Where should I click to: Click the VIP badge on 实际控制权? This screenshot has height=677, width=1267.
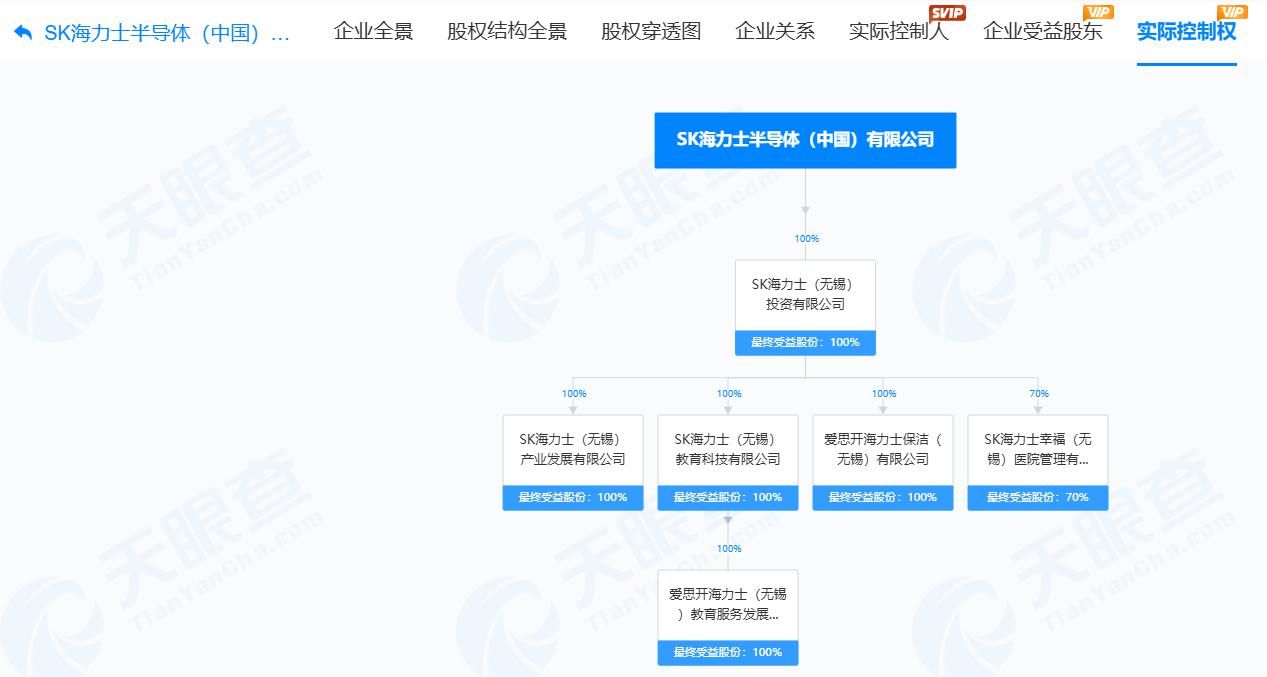pos(1233,12)
